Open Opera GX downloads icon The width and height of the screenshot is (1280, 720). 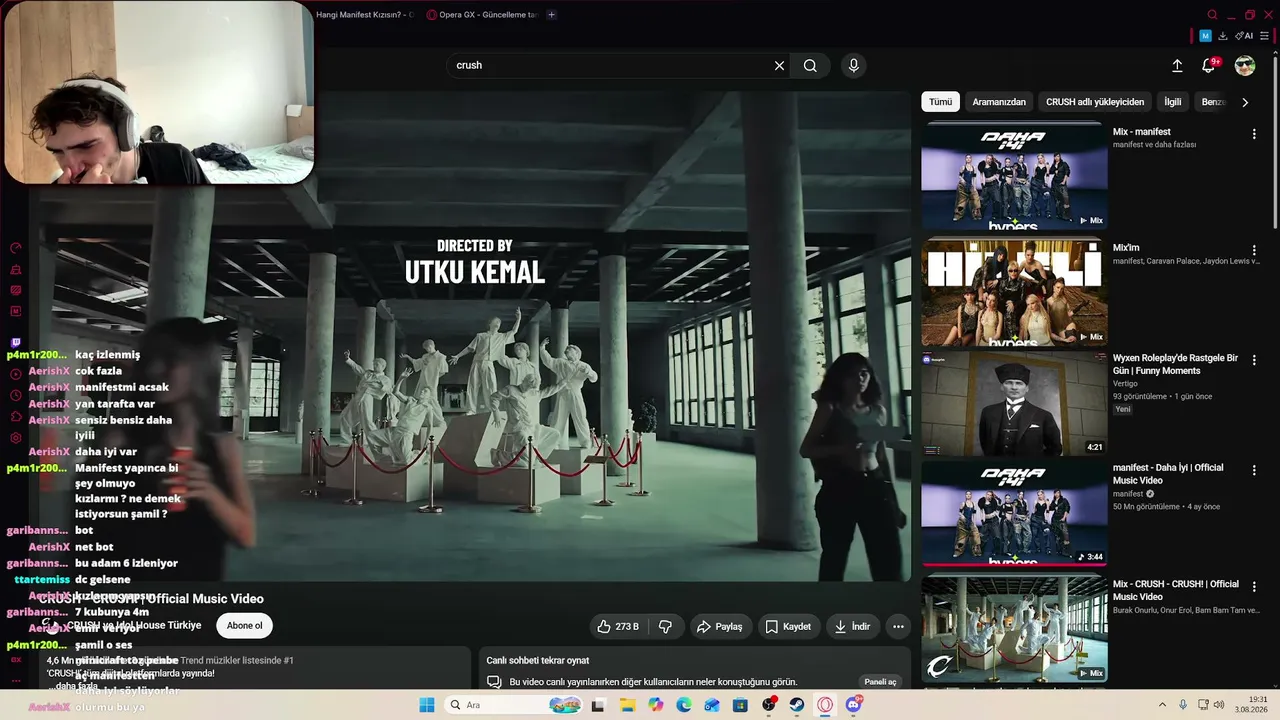point(1222,36)
